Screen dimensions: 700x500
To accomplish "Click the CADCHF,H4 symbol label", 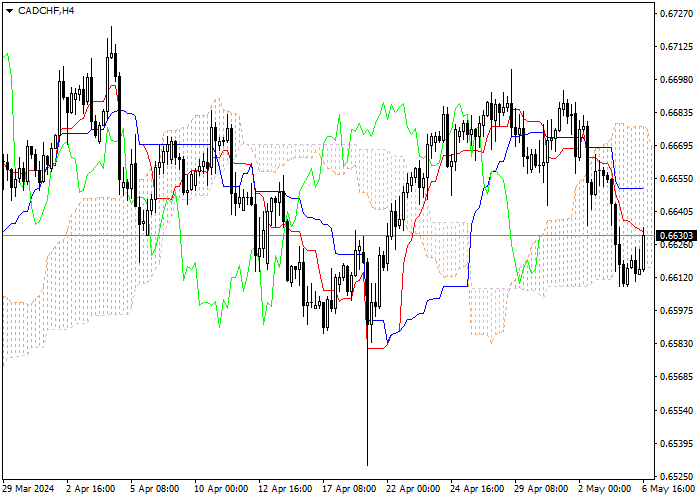I will point(46,11).
